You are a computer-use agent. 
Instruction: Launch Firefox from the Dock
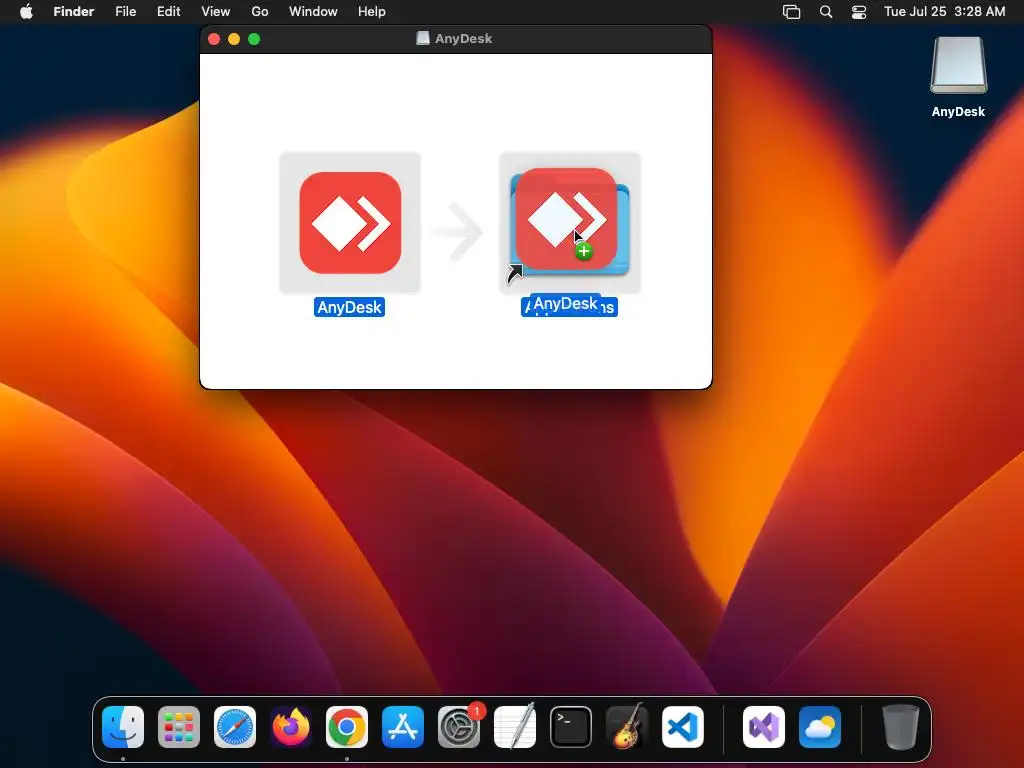291,727
